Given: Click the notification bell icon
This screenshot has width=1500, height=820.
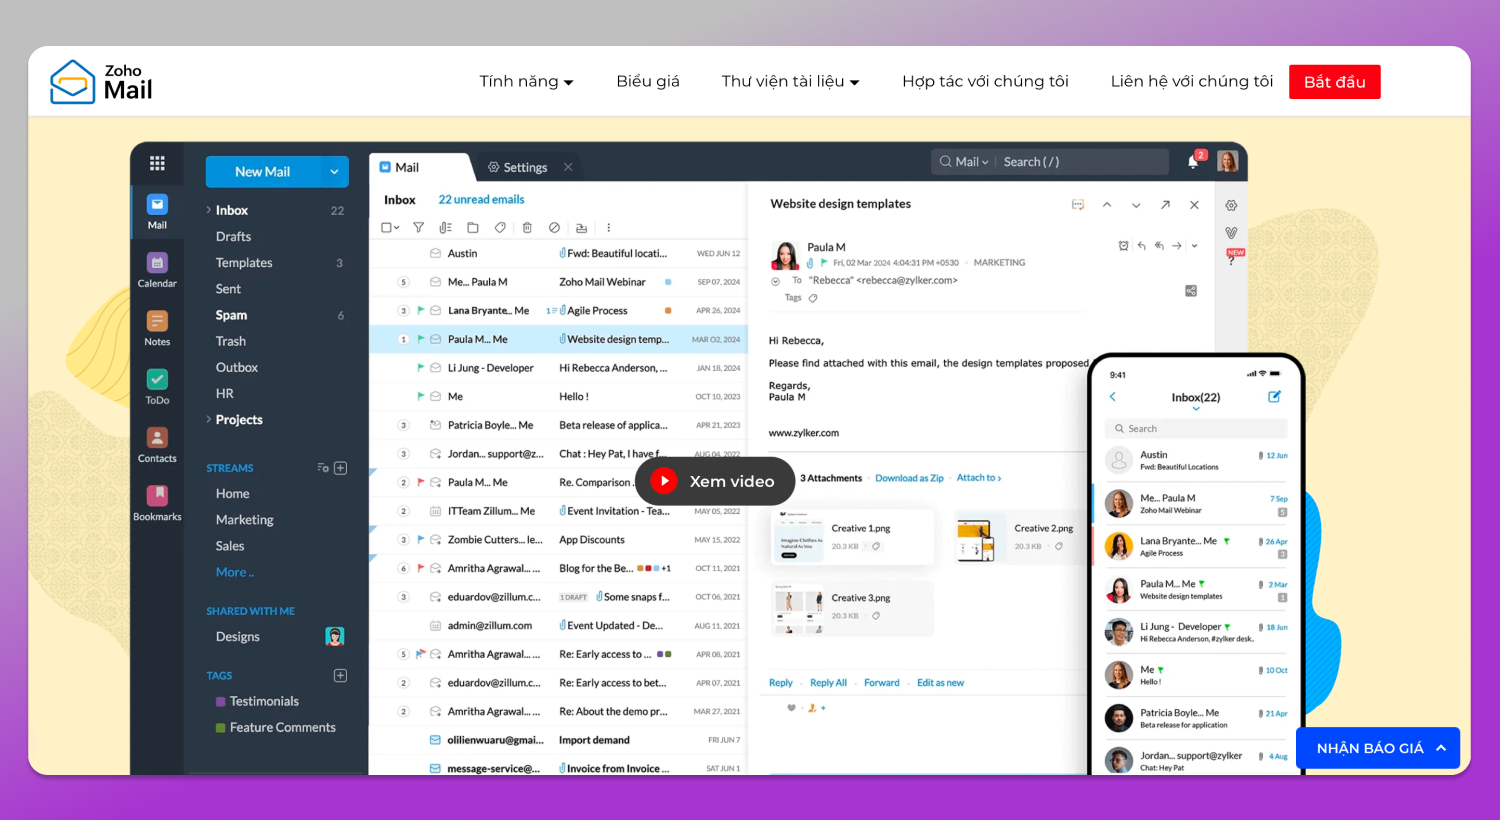Looking at the screenshot, I should [x=1194, y=161].
